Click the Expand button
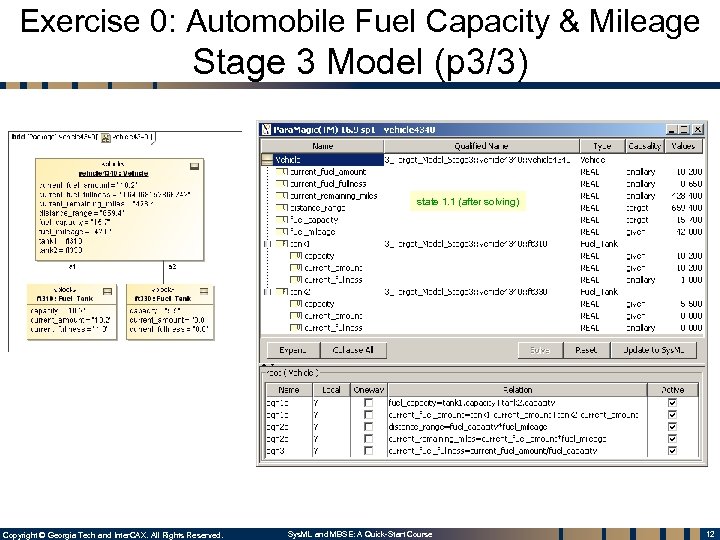The width and height of the screenshot is (720, 540). [293, 350]
